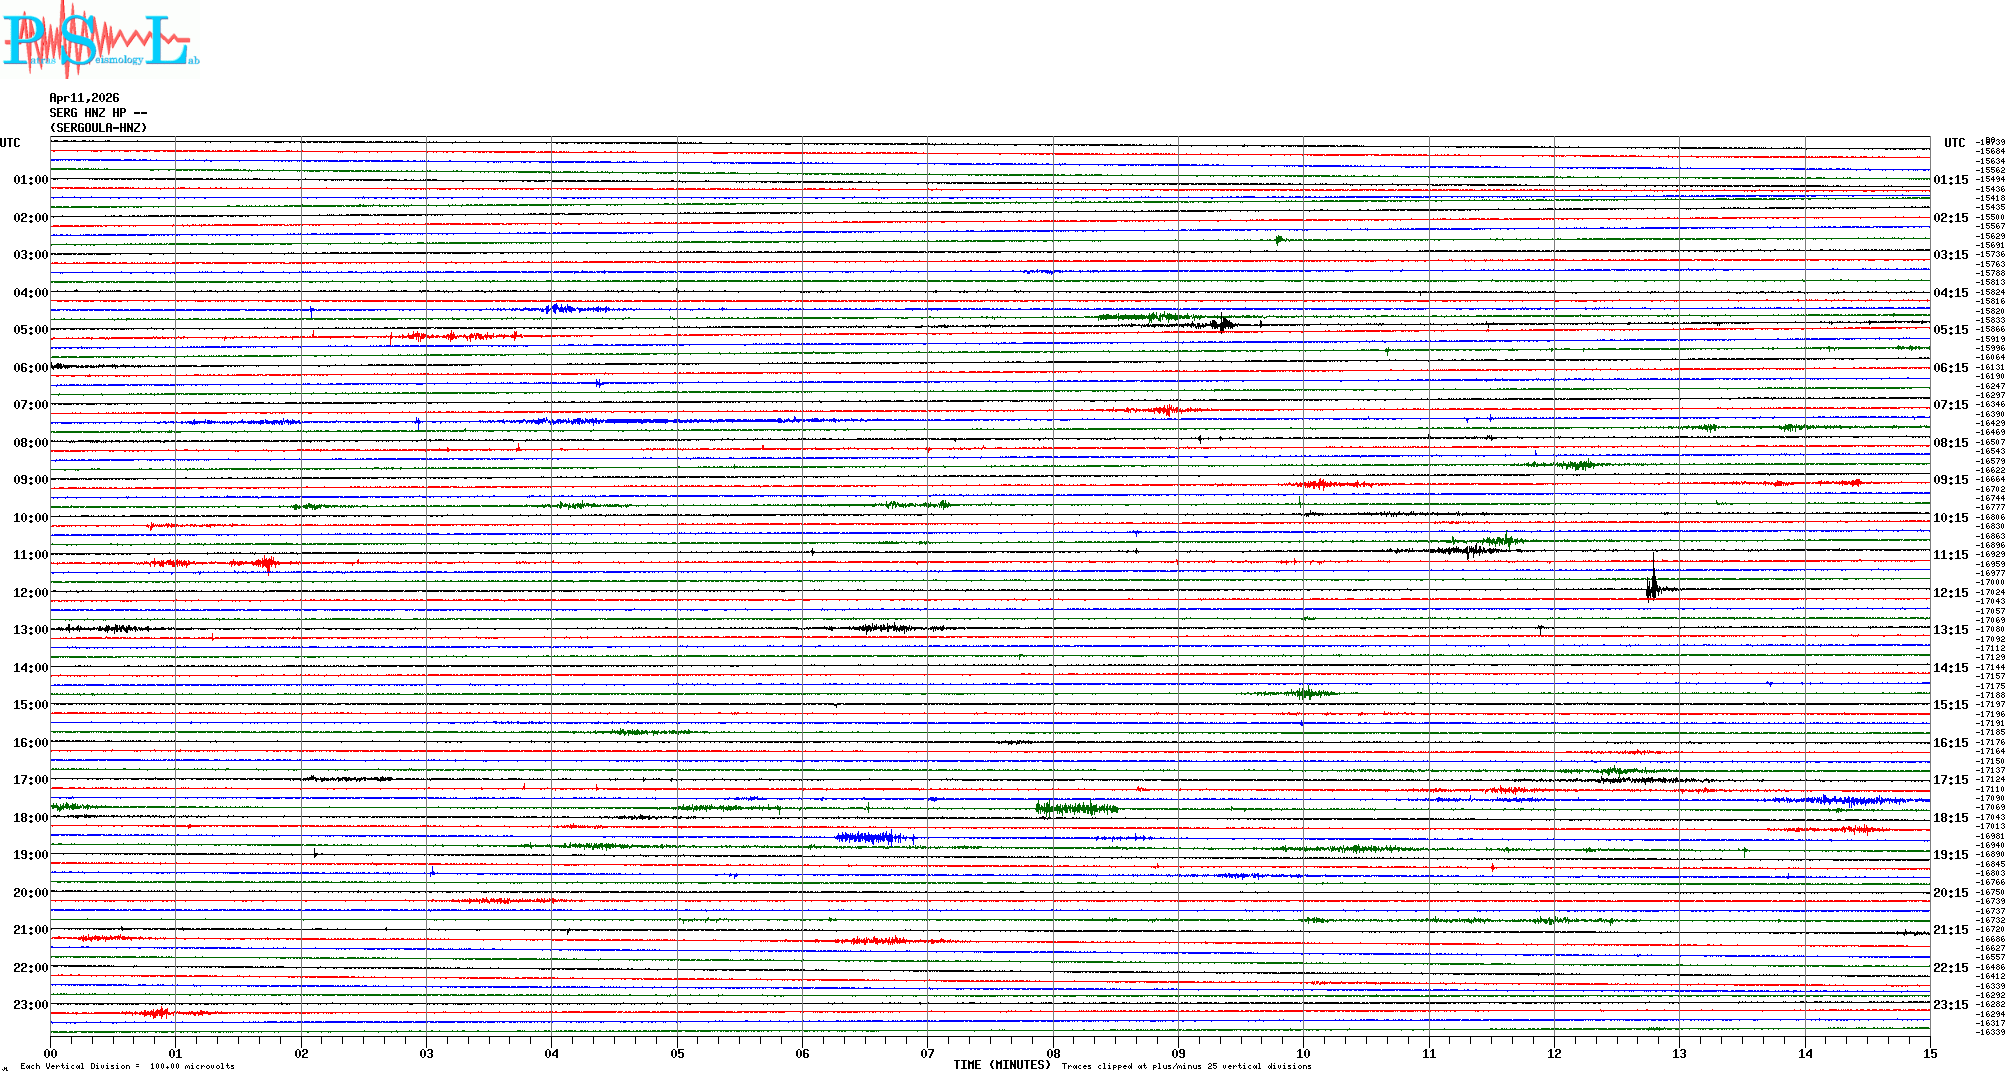Click minute 13 on bottom time axis
The image size is (2010, 1080).
1679,1053
